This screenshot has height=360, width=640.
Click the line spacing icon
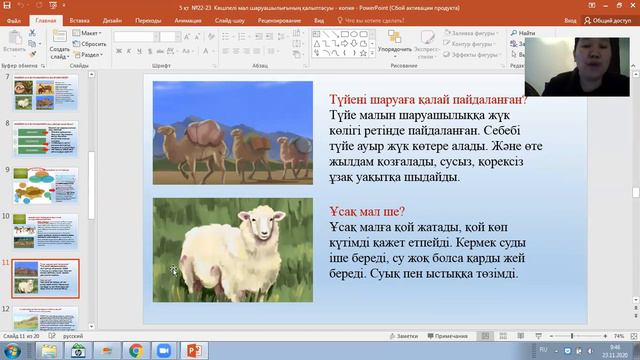pyautogui.click(x=282, y=37)
